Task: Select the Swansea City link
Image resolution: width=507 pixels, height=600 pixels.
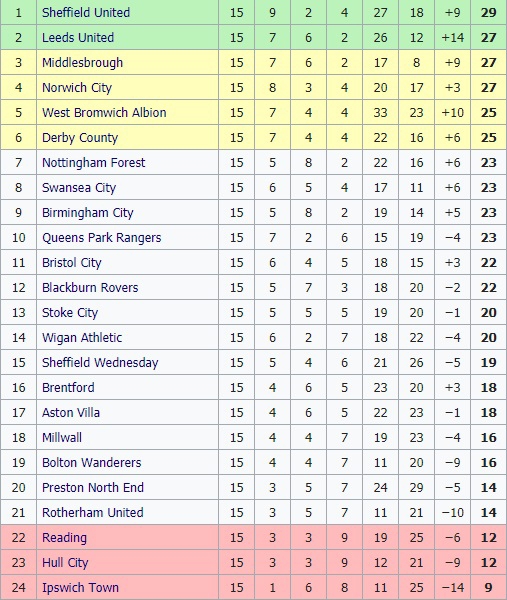Action: tap(78, 188)
